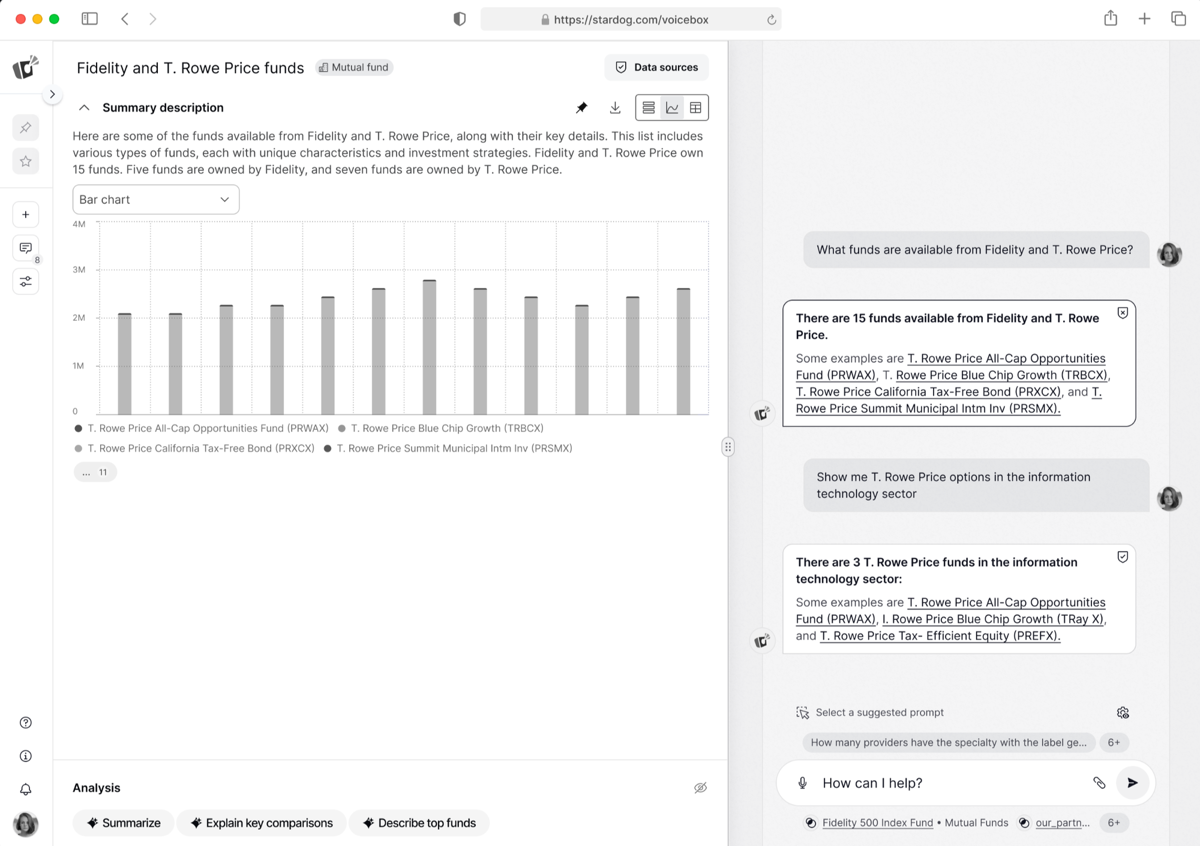Expand the left sidebar with chevron

(x=52, y=94)
